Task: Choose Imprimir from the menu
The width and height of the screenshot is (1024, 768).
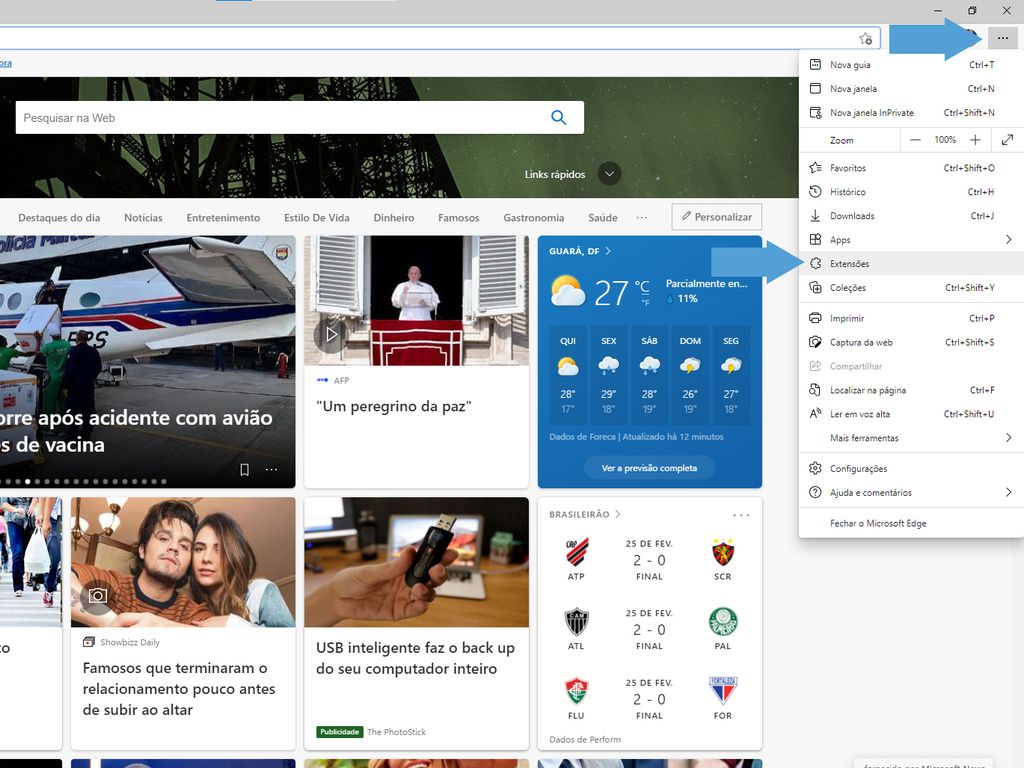Action: click(911, 318)
